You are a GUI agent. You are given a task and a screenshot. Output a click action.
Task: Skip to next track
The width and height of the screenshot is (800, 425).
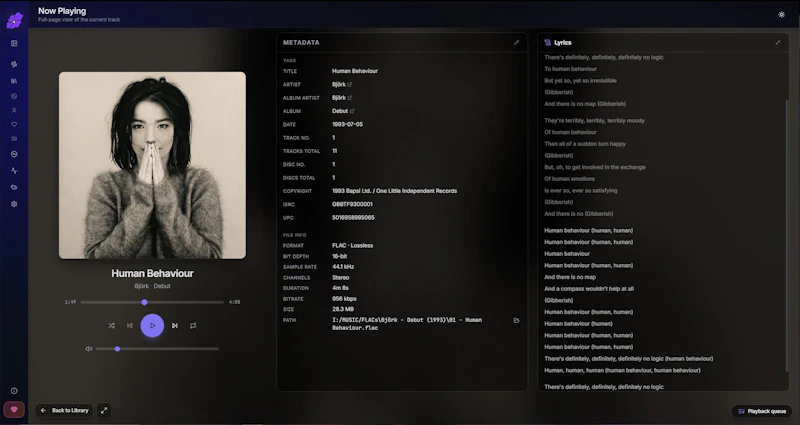[x=174, y=326]
